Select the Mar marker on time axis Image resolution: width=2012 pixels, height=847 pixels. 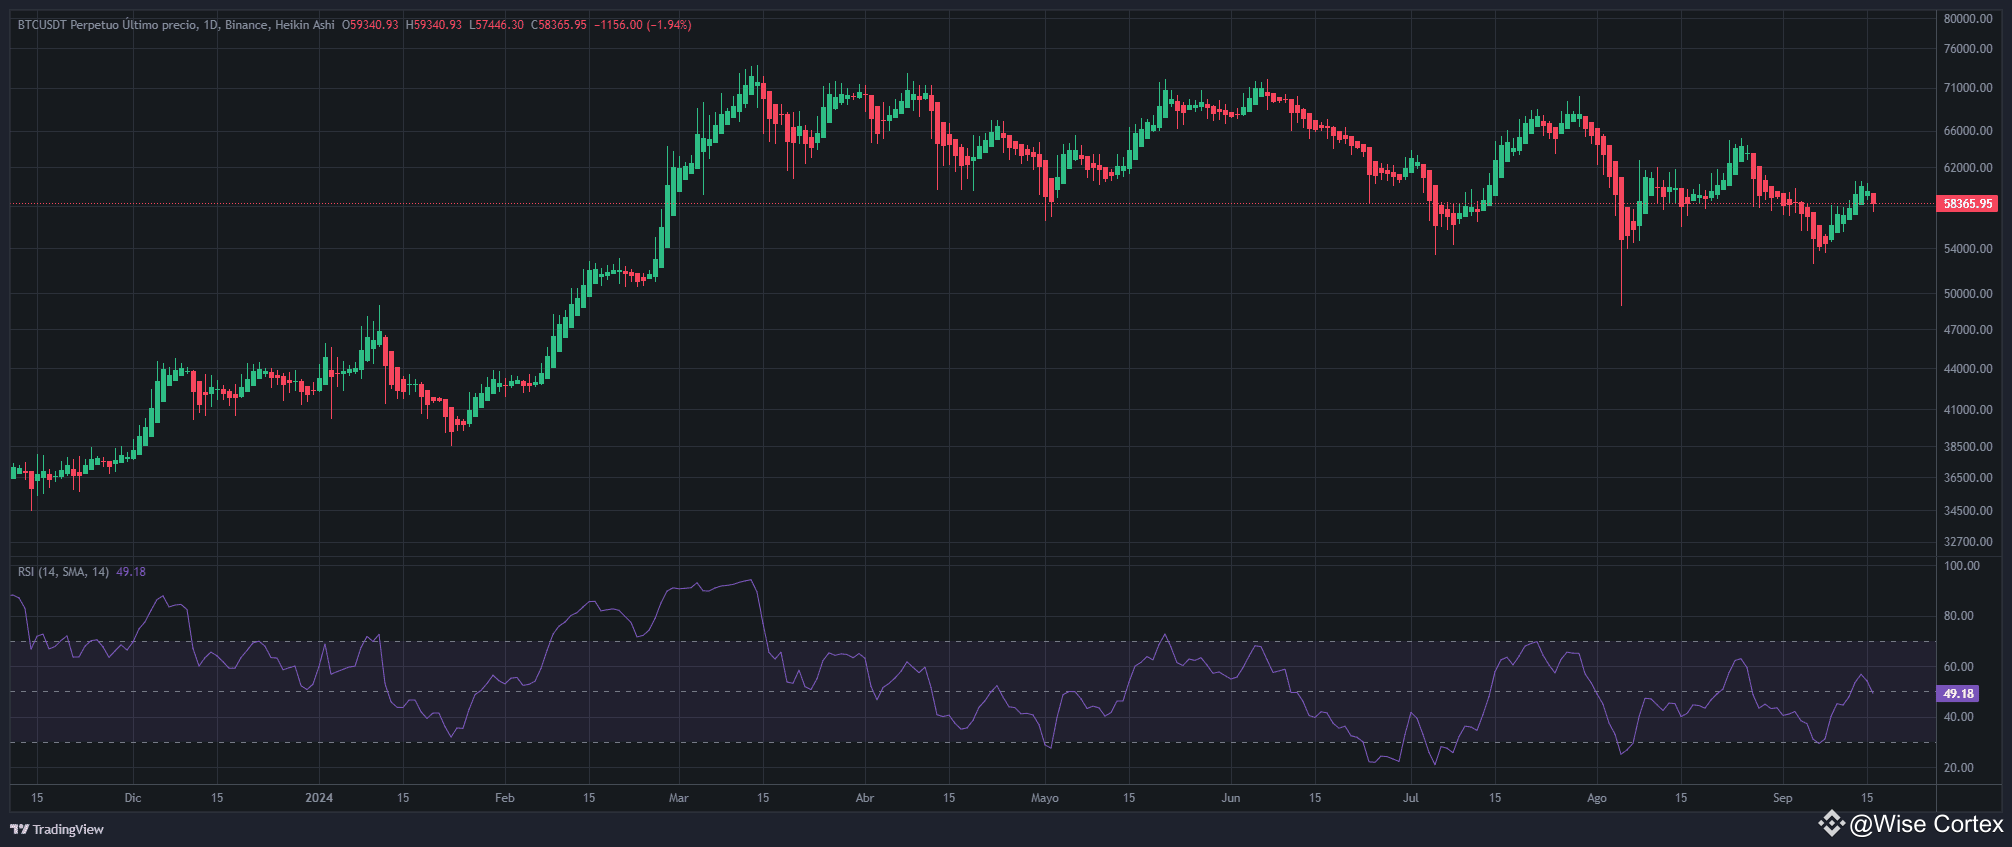click(x=679, y=798)
